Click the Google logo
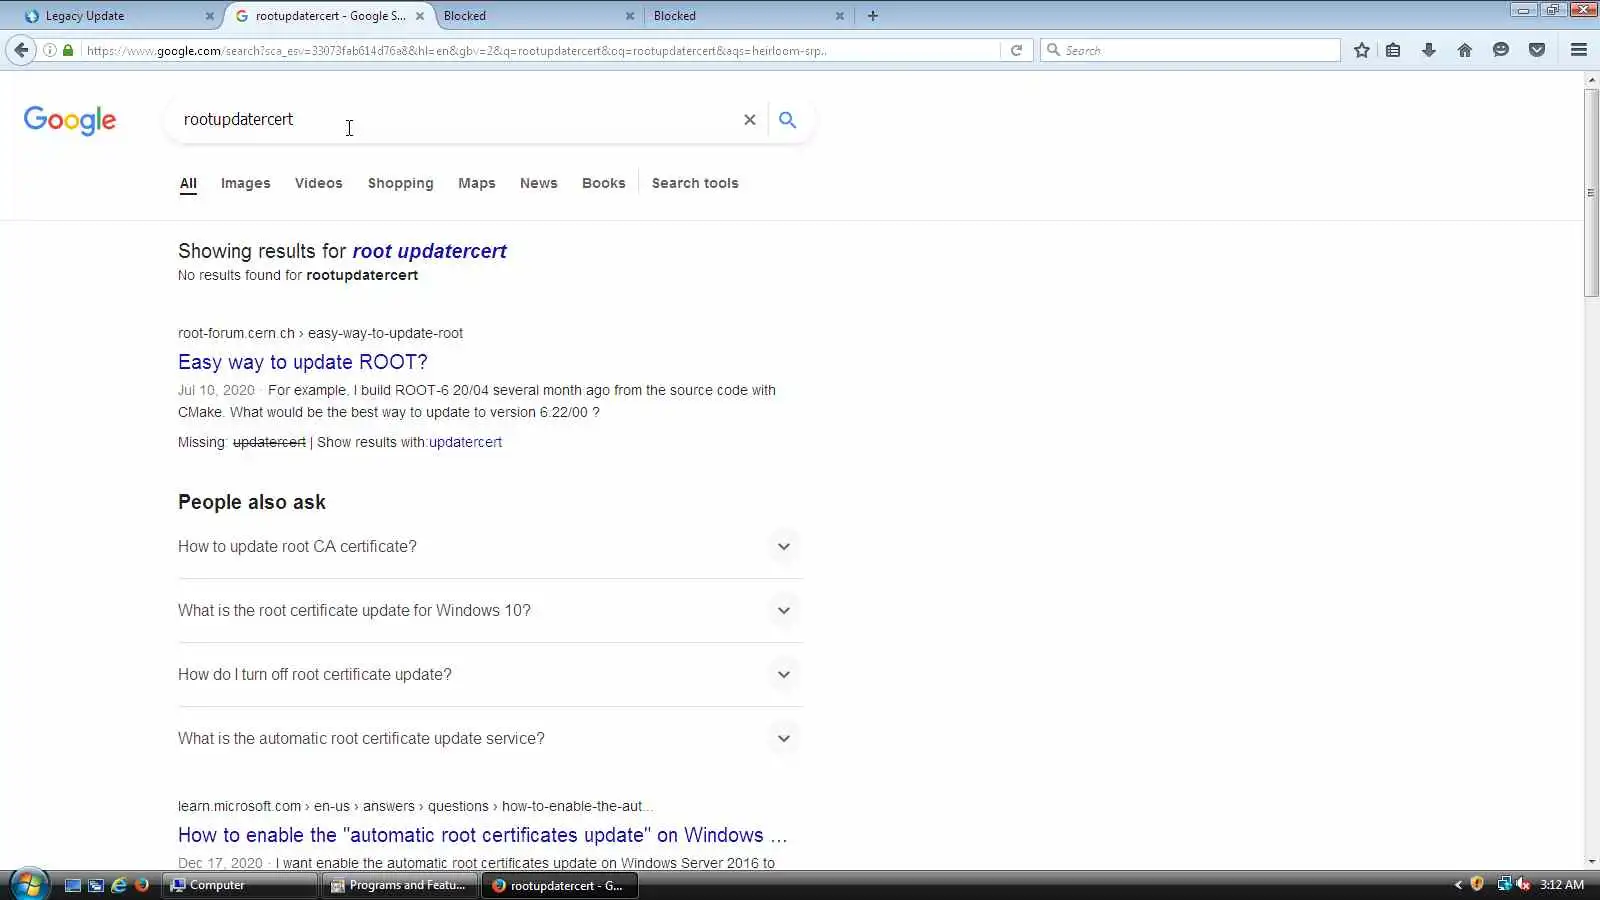1600x900 pixels. point(70,120)
